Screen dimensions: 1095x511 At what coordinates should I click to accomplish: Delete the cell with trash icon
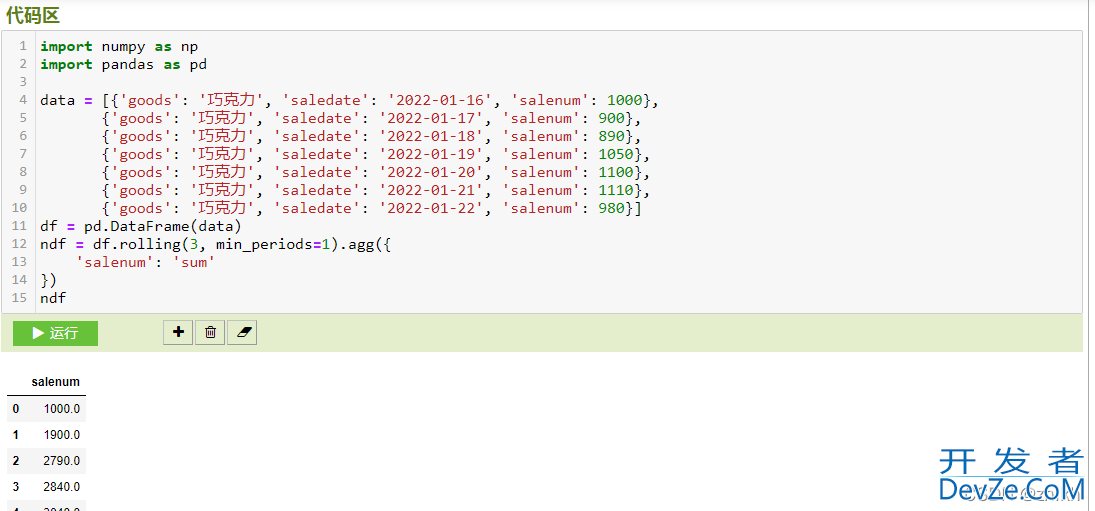210,332
